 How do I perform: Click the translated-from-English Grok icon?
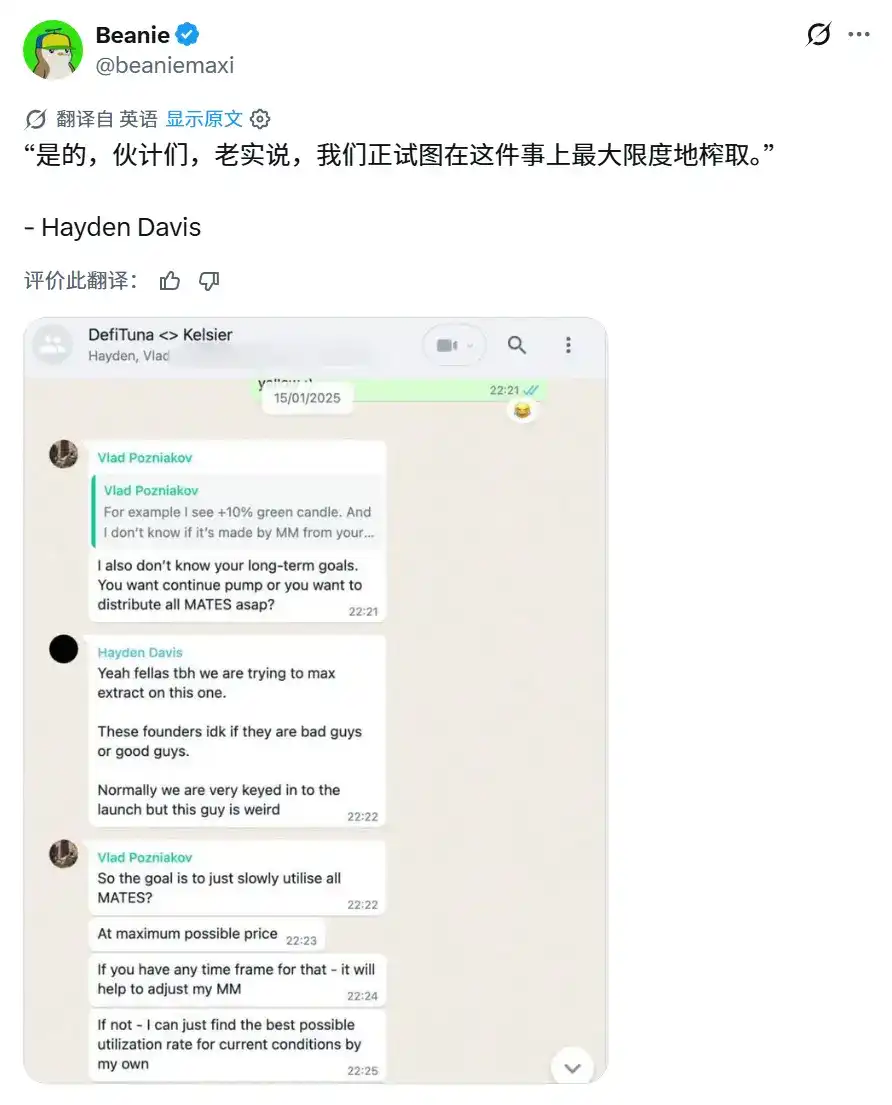35,119
